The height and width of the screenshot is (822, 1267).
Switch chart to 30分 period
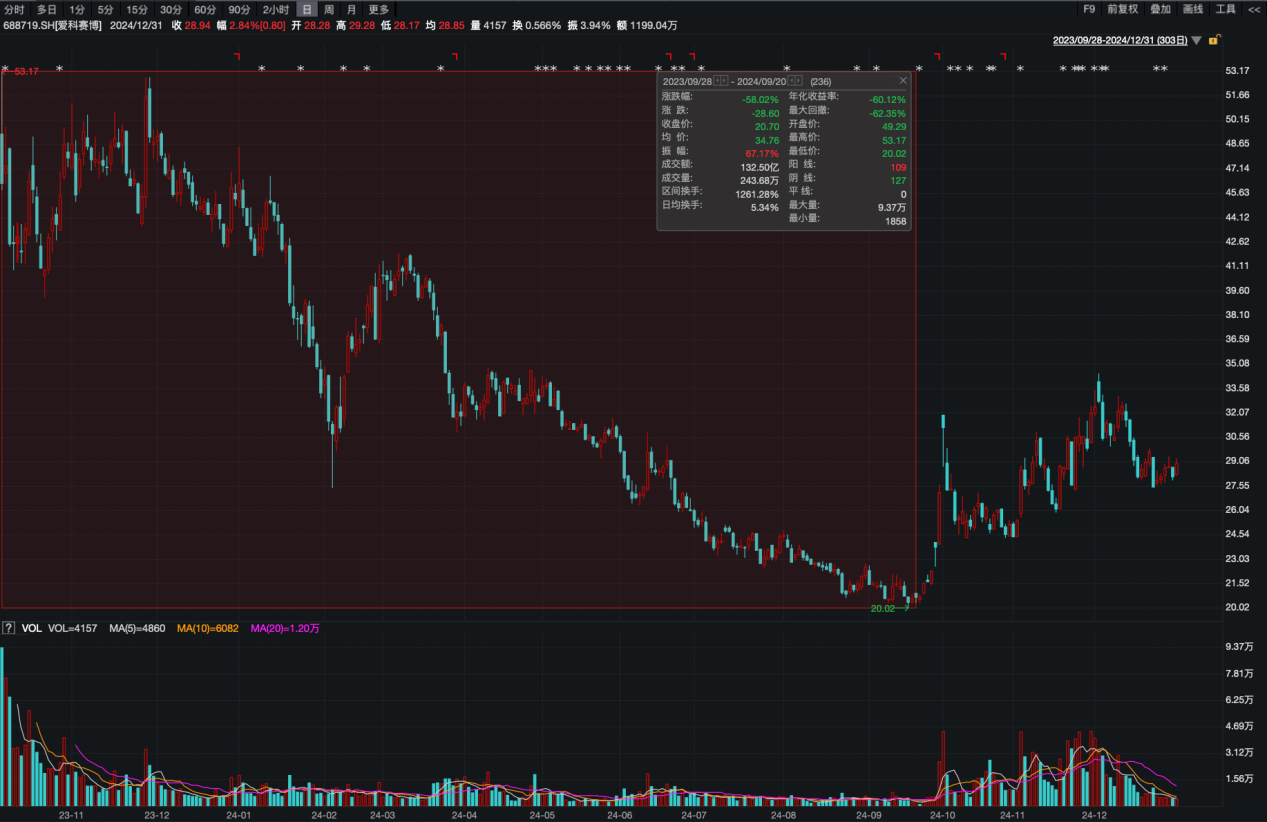pyautogui.click(x=171, y=9)
